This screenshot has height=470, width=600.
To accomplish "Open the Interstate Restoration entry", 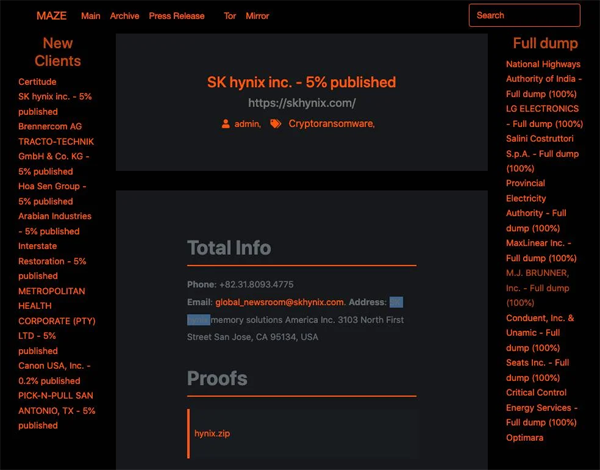I will tap(52, 261).
